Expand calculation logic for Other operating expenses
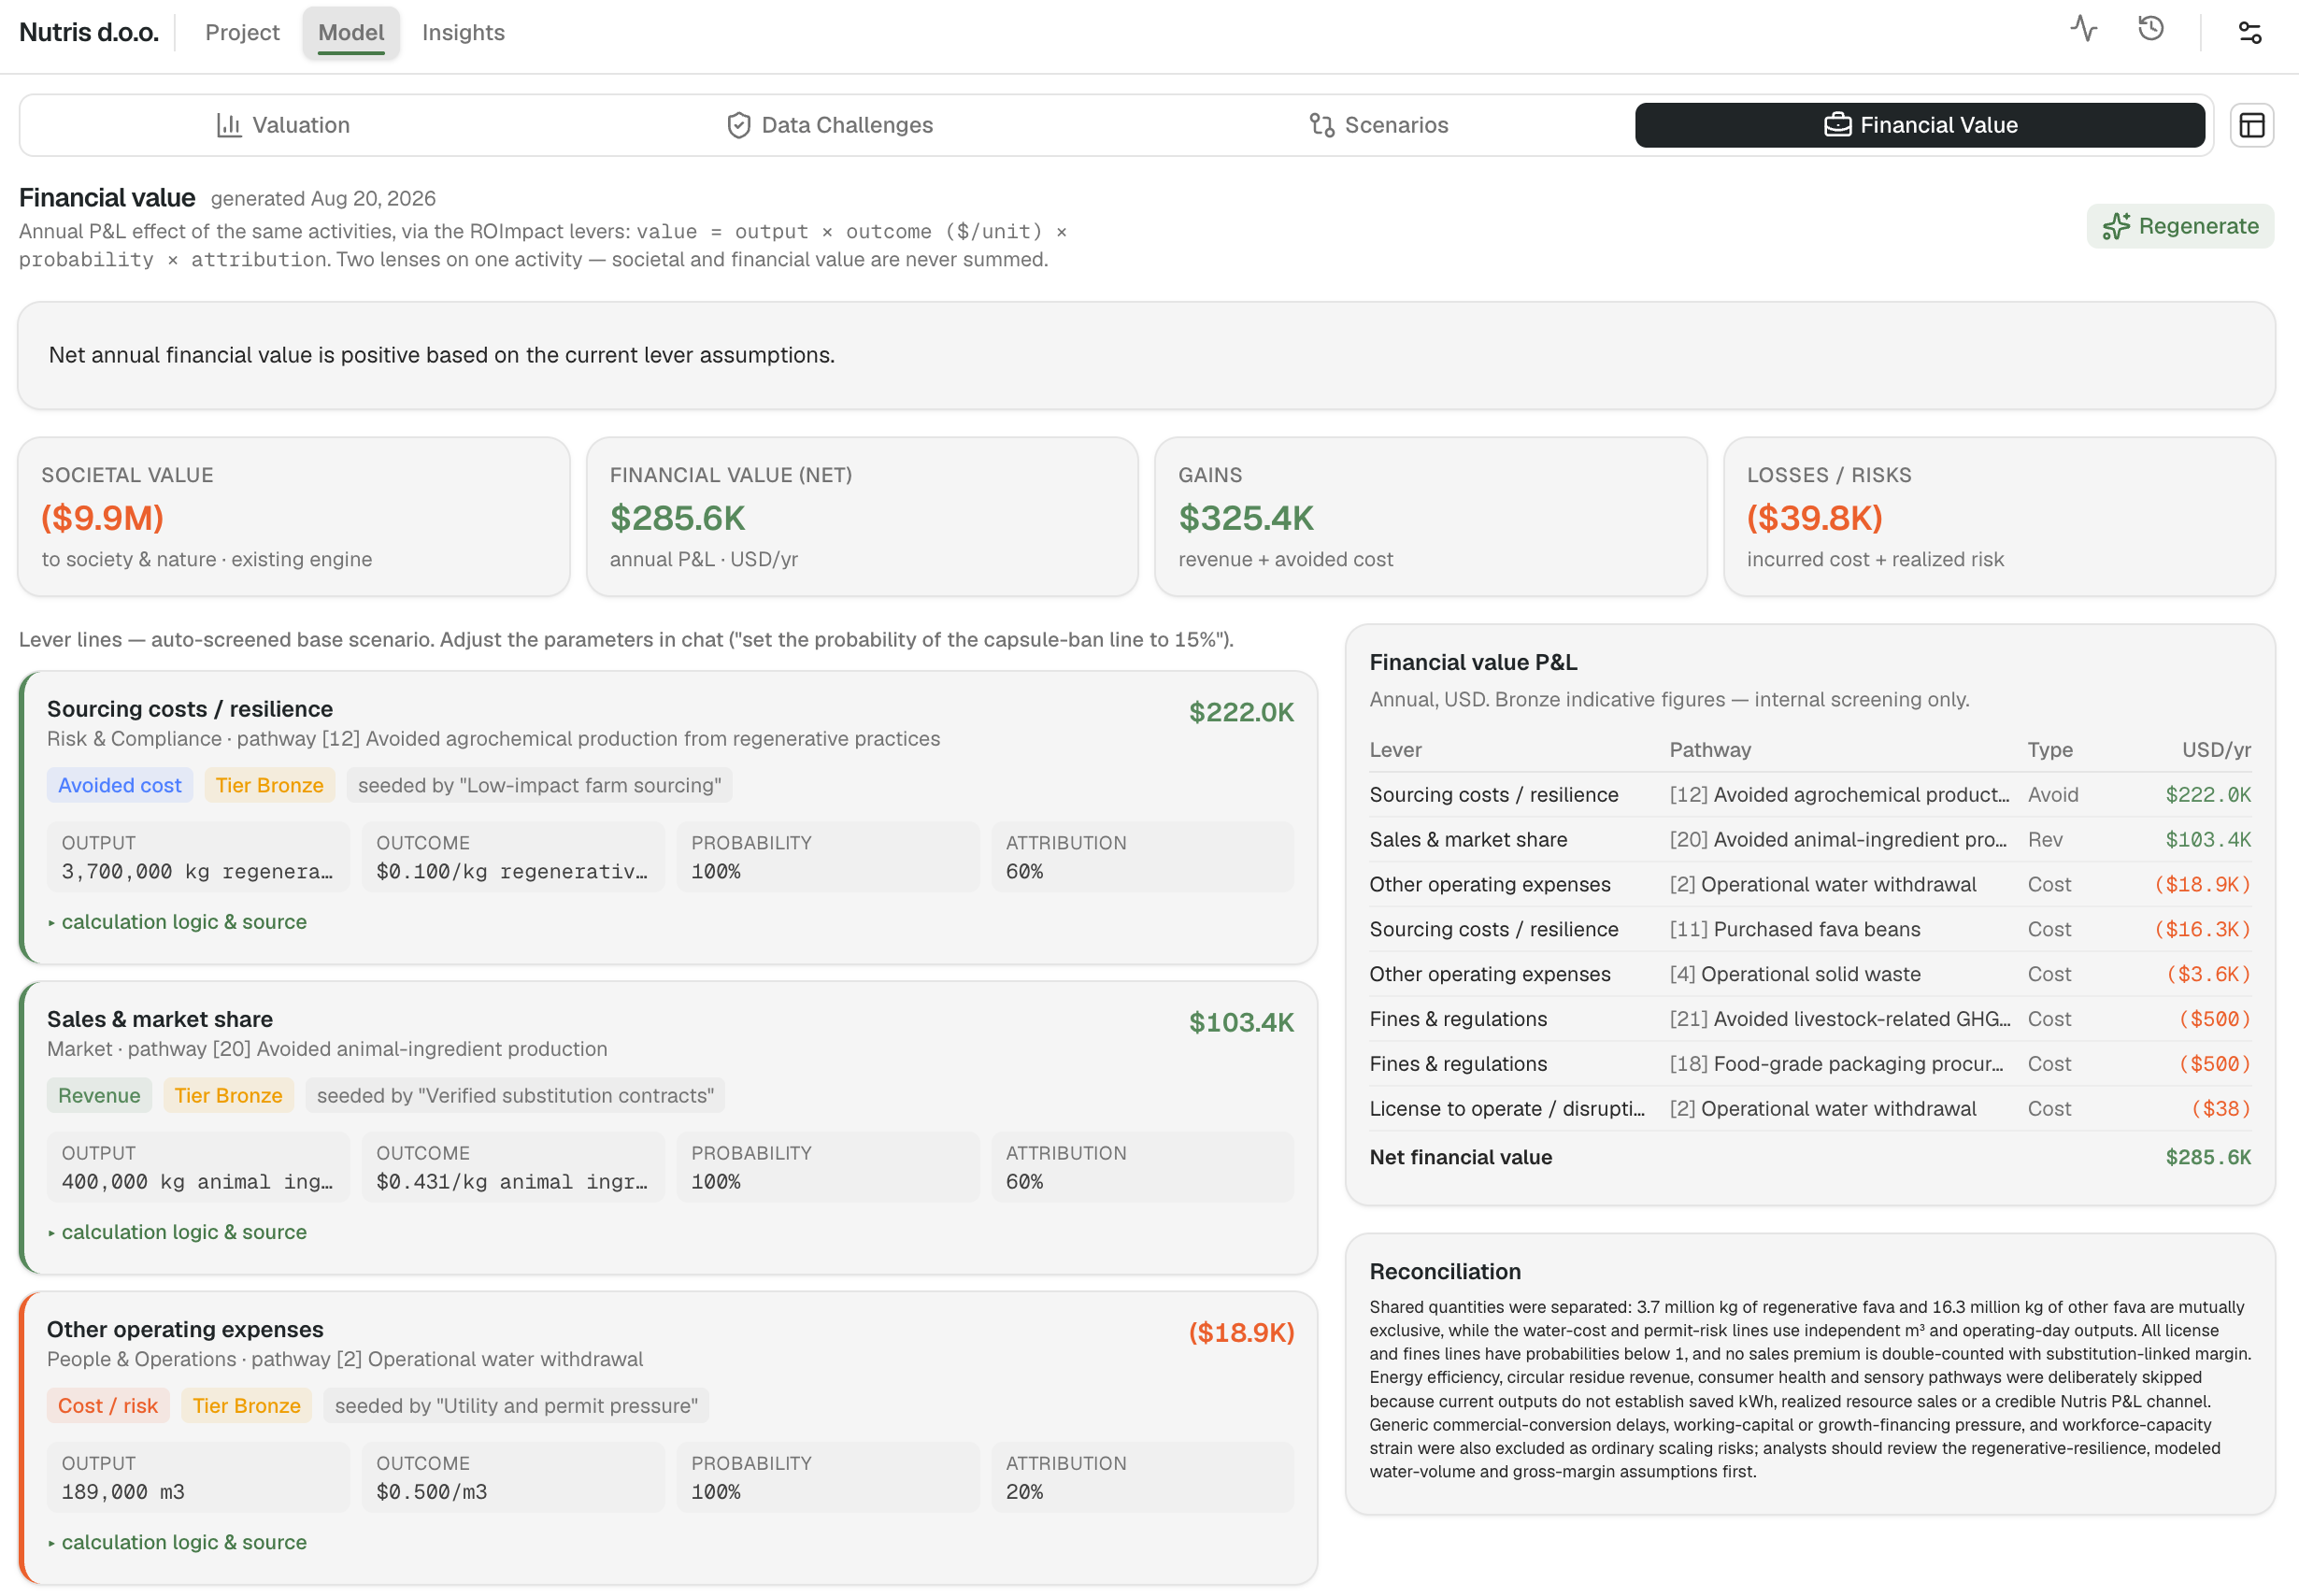 [x=177, y=1542]
